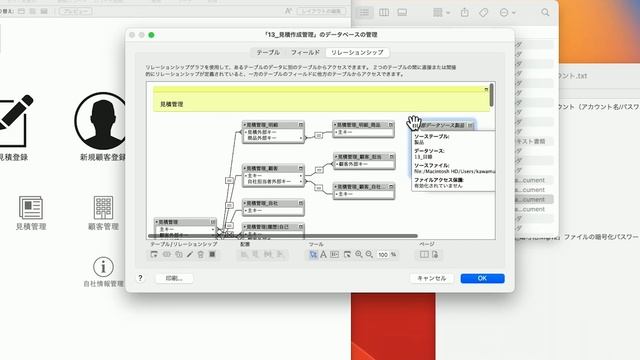Click the 100 percent zoom field
Screen dimensions: 640x360
pos(383,254)
